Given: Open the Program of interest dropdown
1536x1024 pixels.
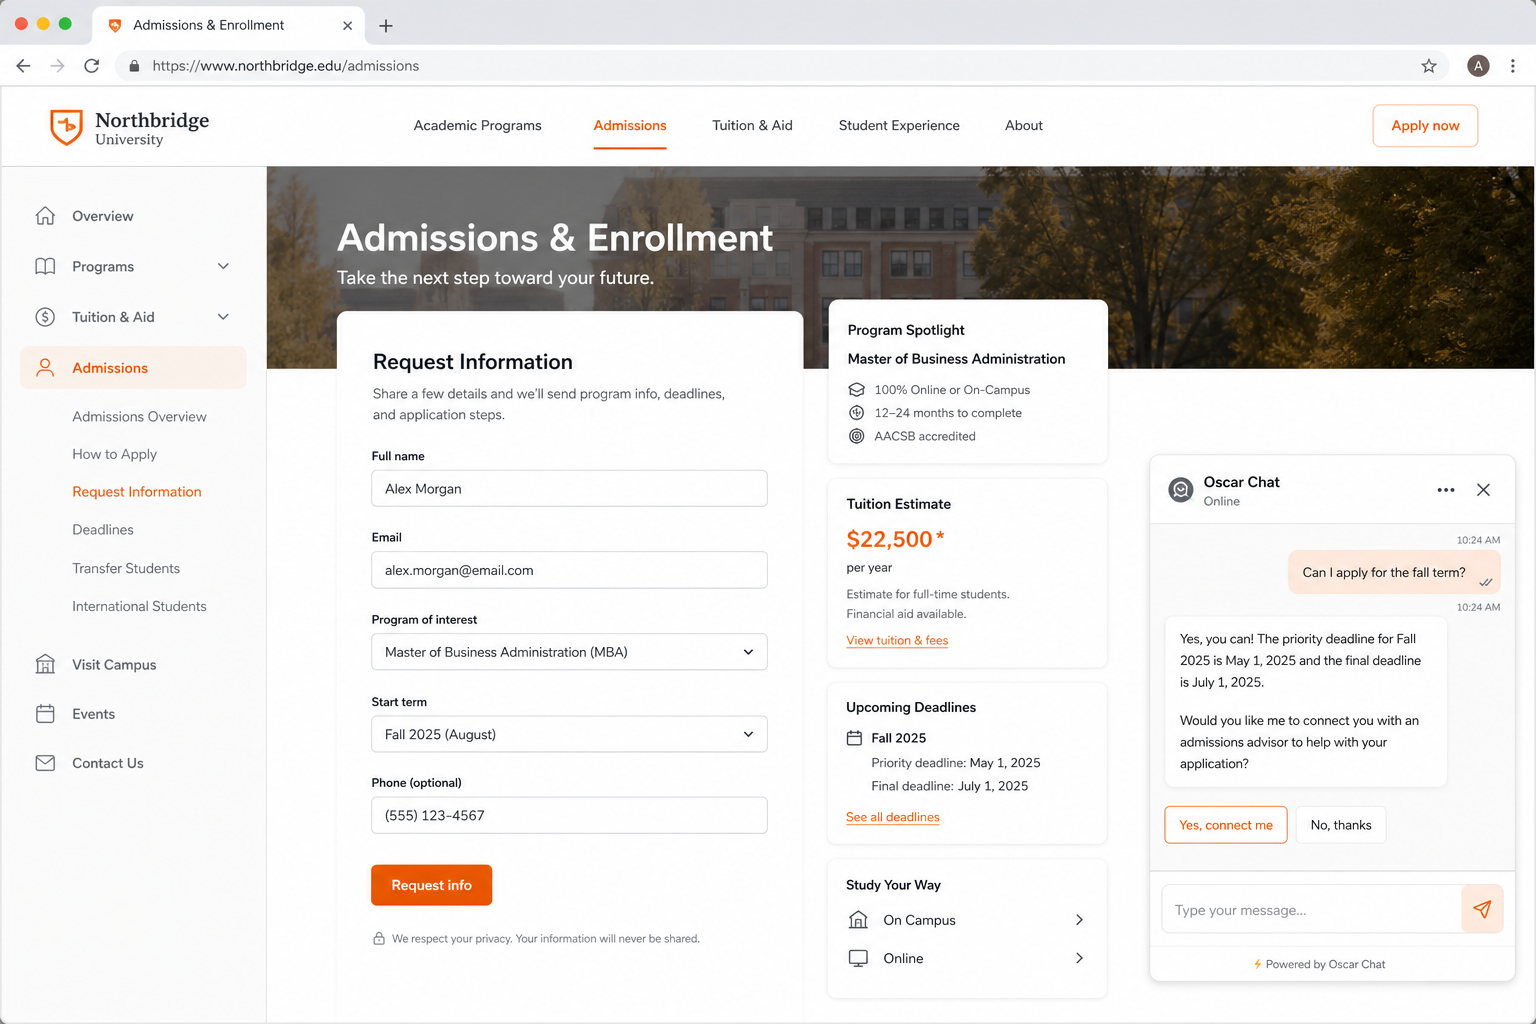Looking at the screenshot, I should click(x=569, y=652).
